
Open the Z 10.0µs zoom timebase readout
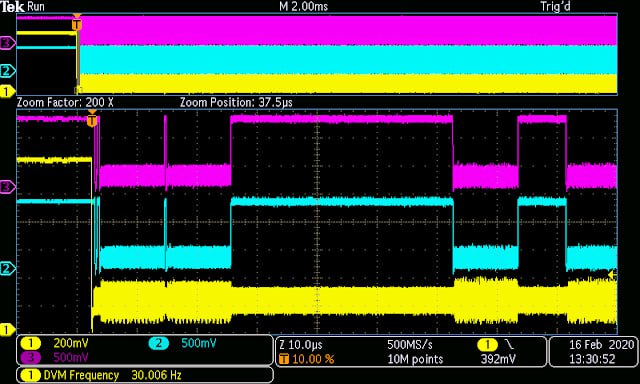tap(301, 345)
